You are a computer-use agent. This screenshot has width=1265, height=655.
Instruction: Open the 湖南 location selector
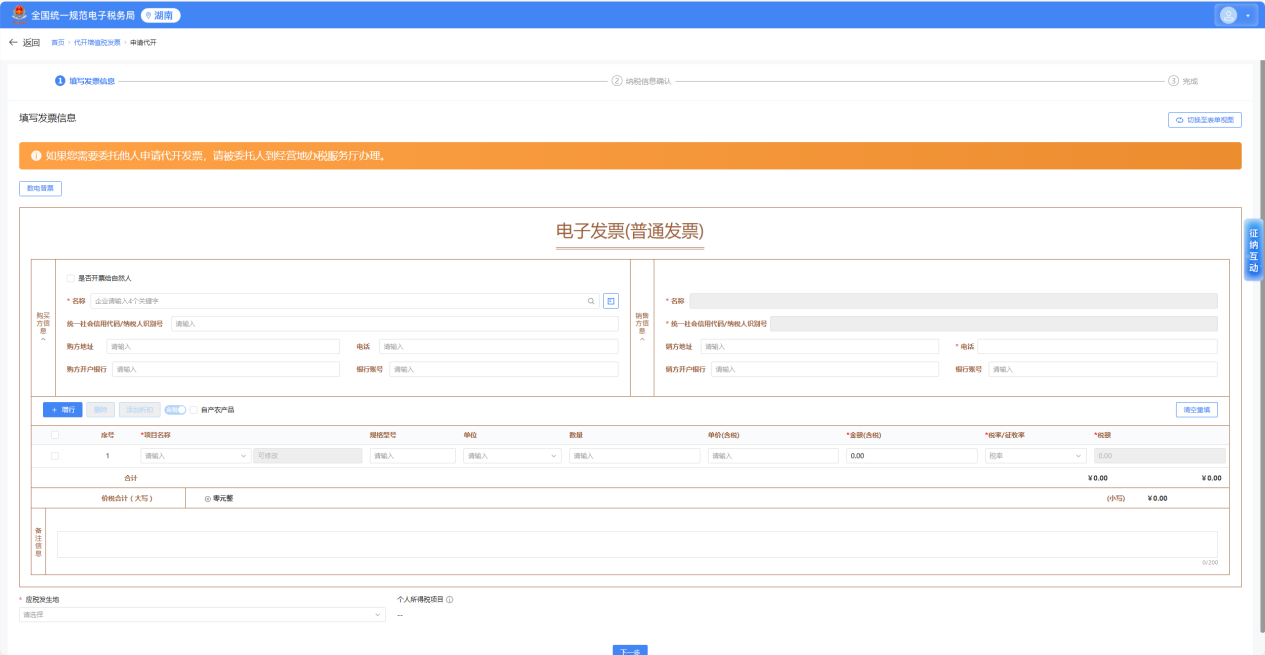pos(160,15)
